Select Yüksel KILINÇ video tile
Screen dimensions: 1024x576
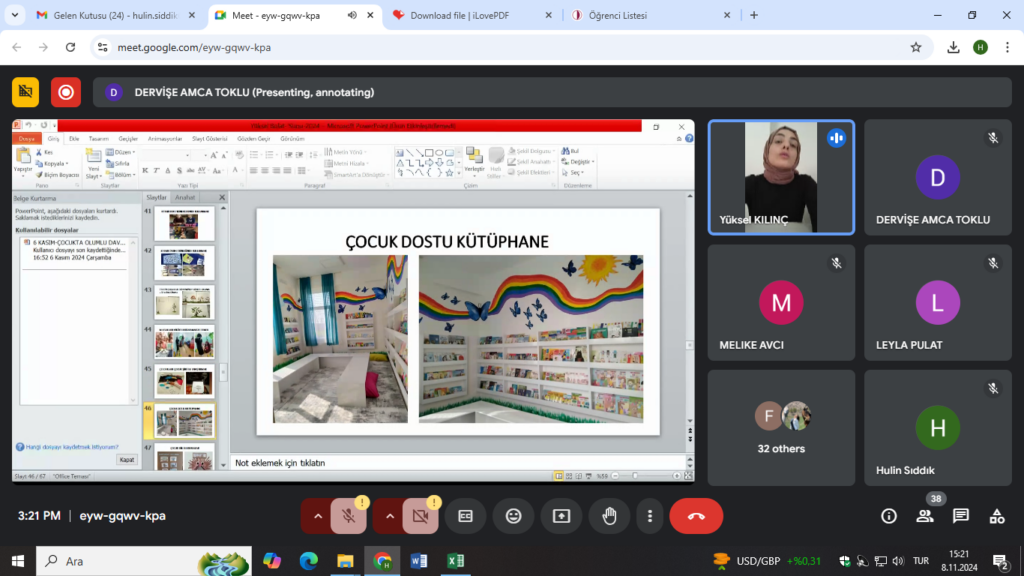781,177
